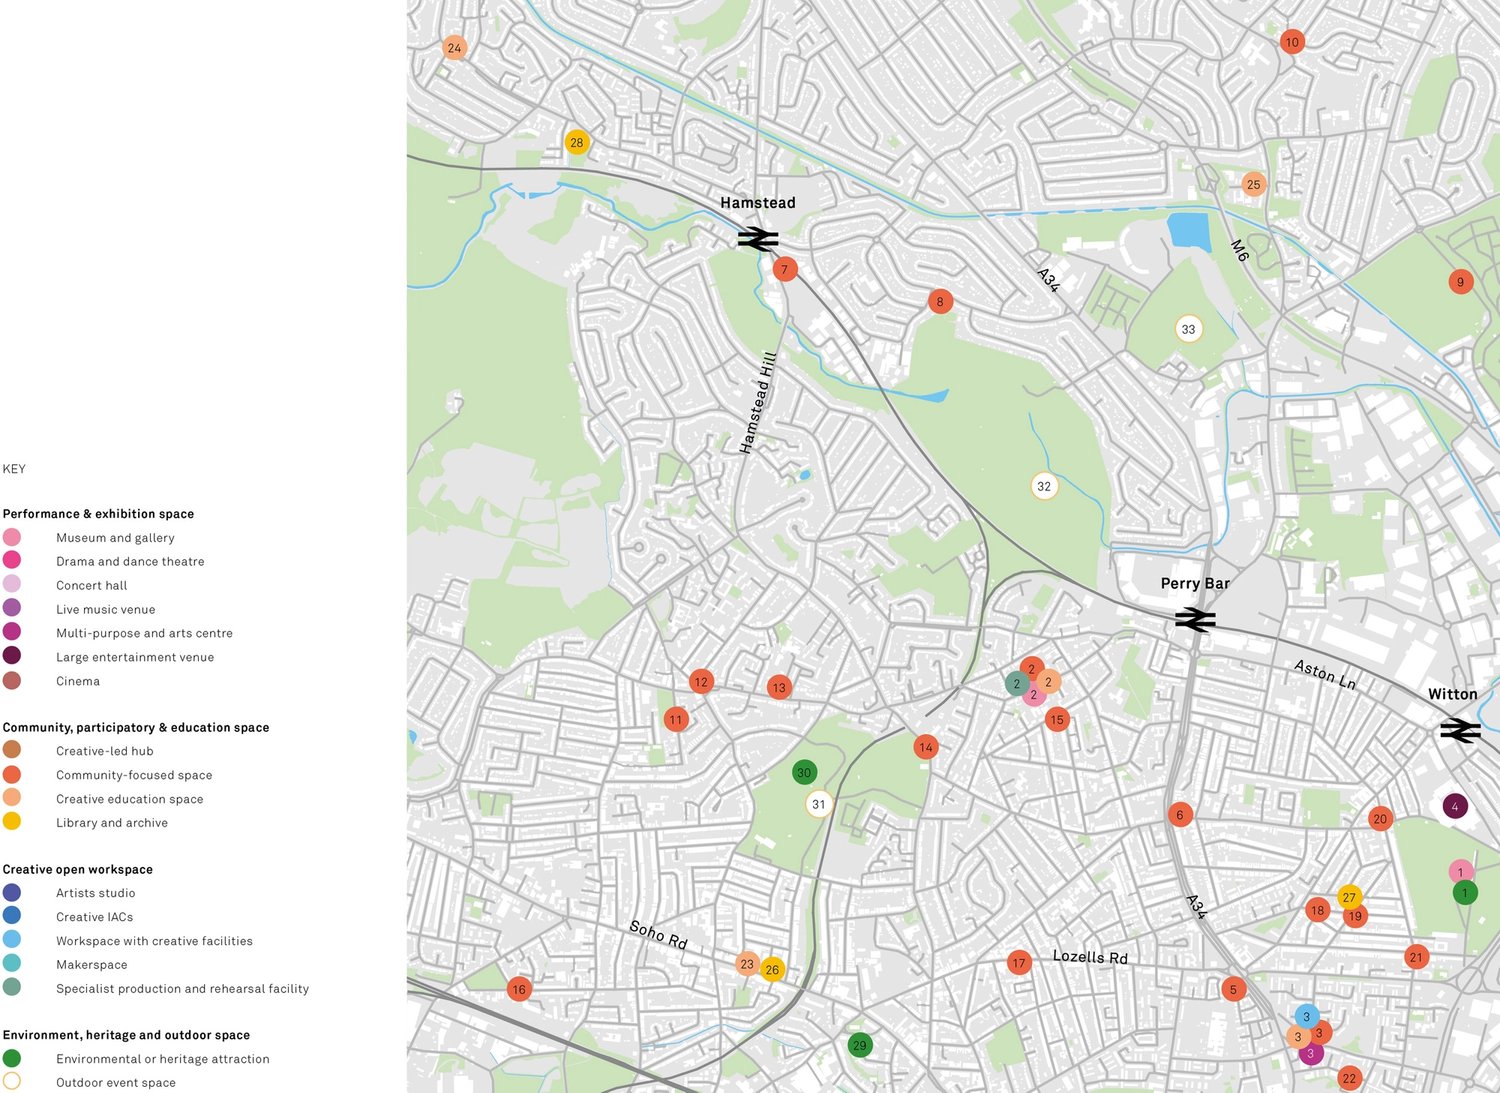Select map marker 20
Image resolution: width=1500 pixels, height=1093 pixels.
tap(1380, 819)
